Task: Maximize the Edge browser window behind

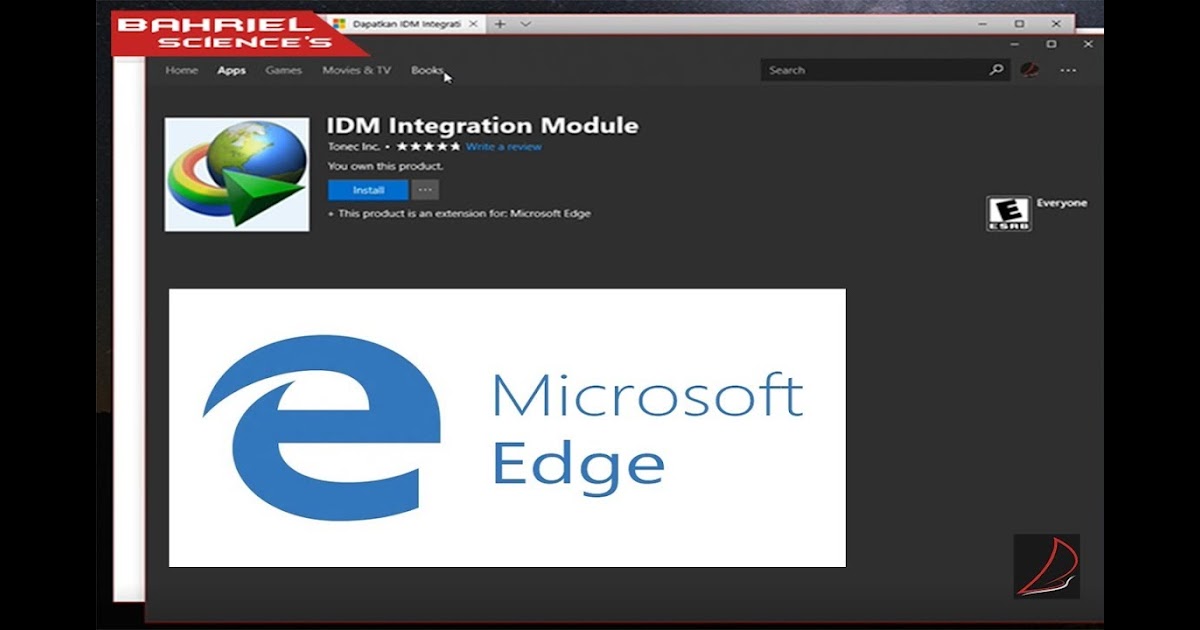Action: [x=1019, y=23]
